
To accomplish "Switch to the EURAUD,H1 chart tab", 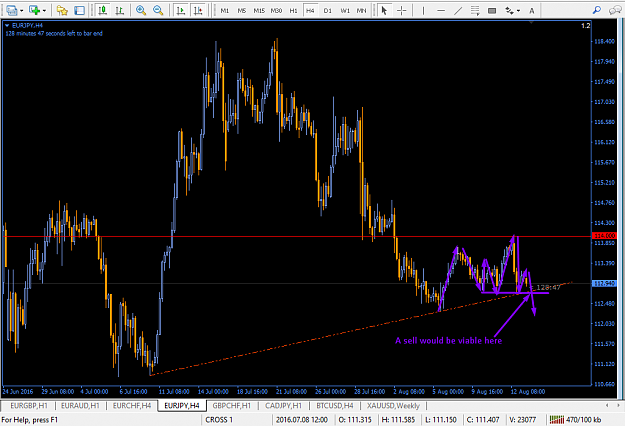I will coord(80,406).
